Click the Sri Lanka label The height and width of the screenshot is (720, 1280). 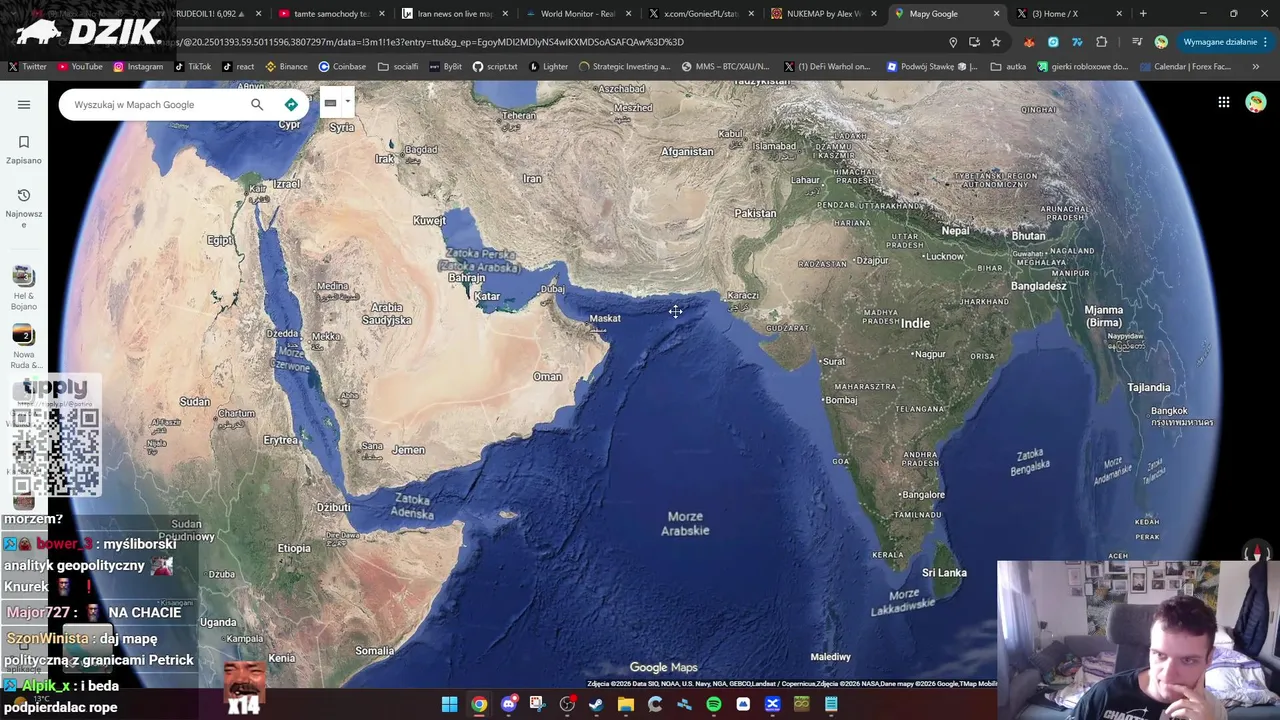click(944, 573)
